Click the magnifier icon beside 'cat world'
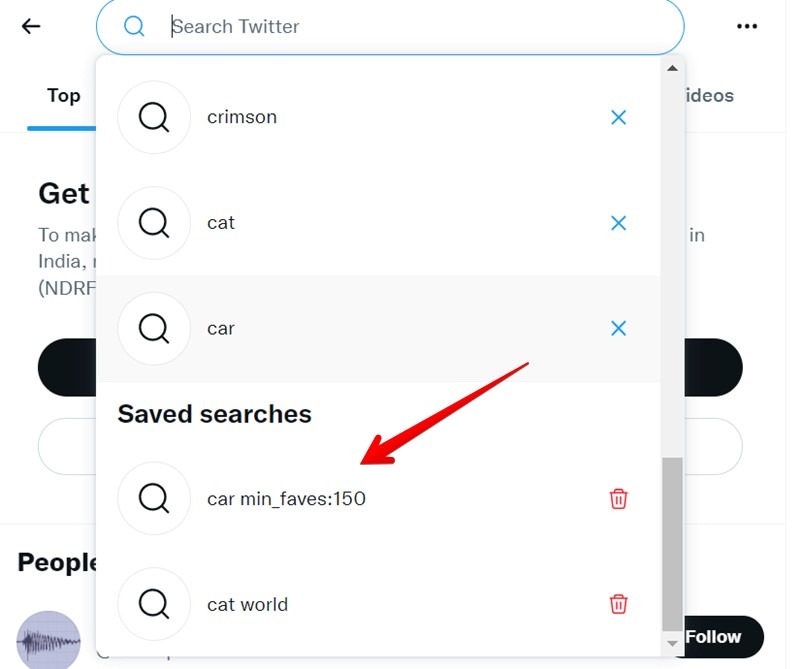The height and width of the screenshot is (669, 800). tap(154, 604)
